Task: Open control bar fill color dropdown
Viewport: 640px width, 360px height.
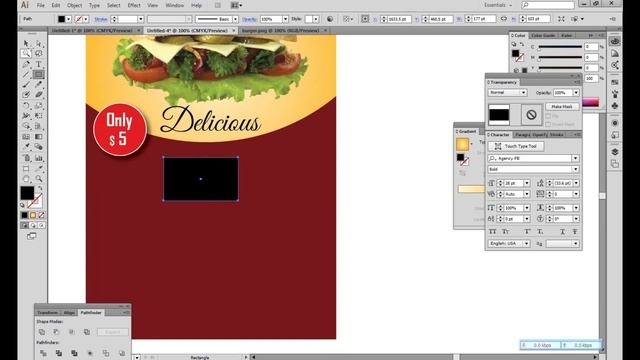Action: click(68, 19)
